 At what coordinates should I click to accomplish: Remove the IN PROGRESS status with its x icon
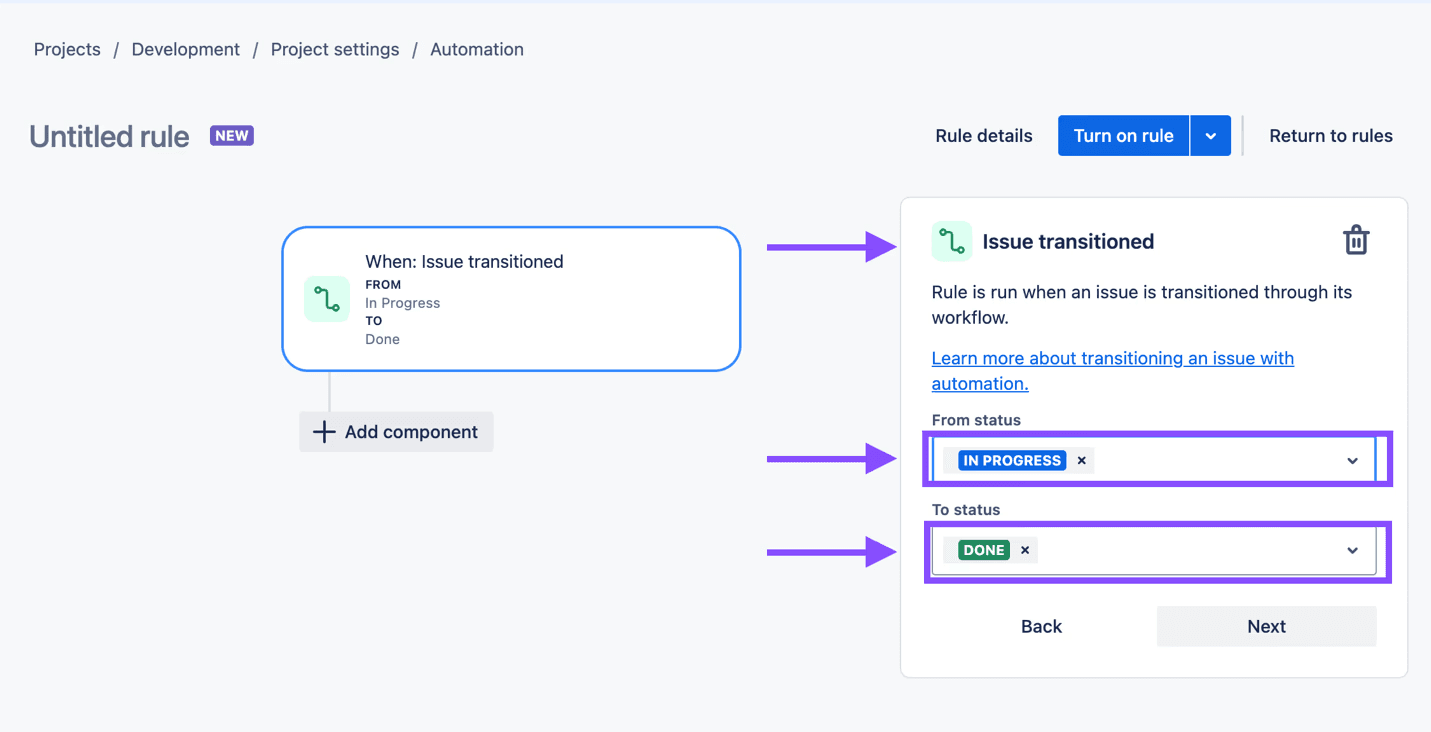click(x=1081, y=460)
